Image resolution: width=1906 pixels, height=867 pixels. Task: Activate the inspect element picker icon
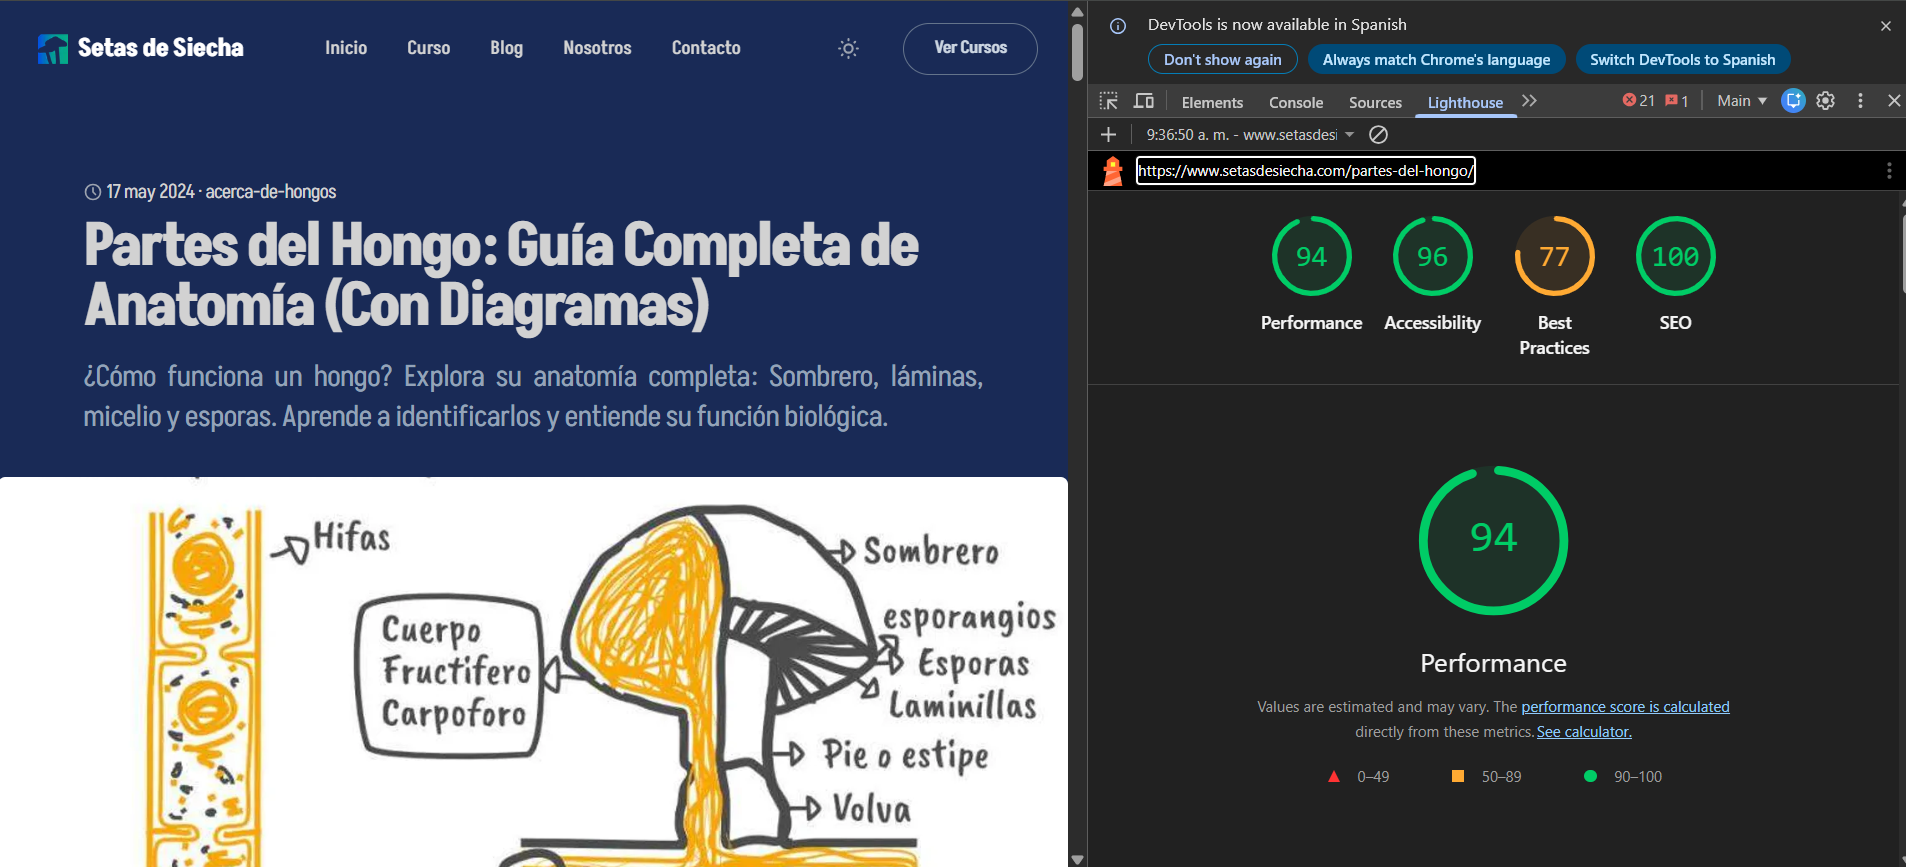tap(1108, 101)
